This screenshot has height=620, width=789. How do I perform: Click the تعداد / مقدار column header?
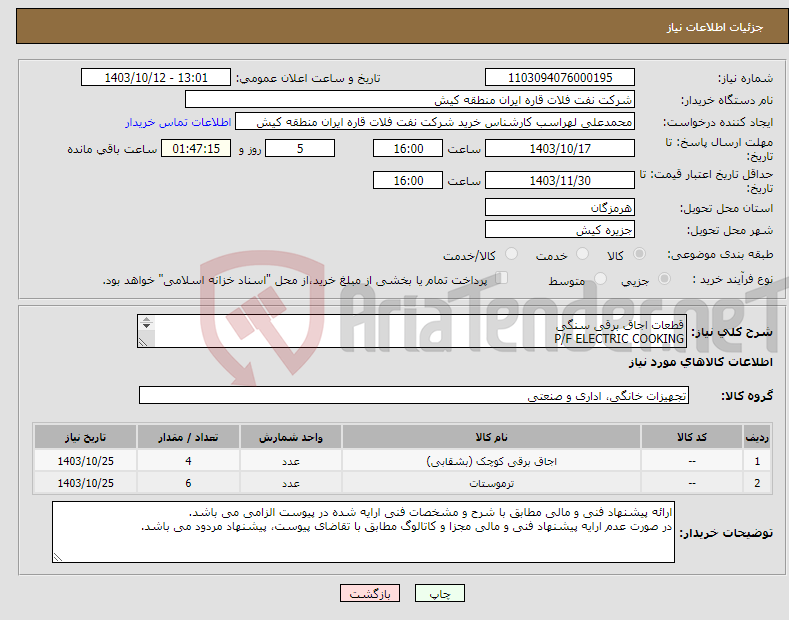tap(188, 437)
